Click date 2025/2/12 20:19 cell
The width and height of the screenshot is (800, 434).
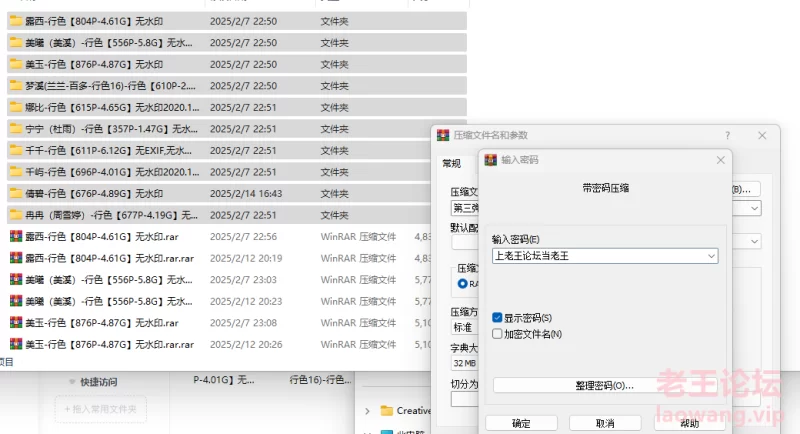point(246,258)
